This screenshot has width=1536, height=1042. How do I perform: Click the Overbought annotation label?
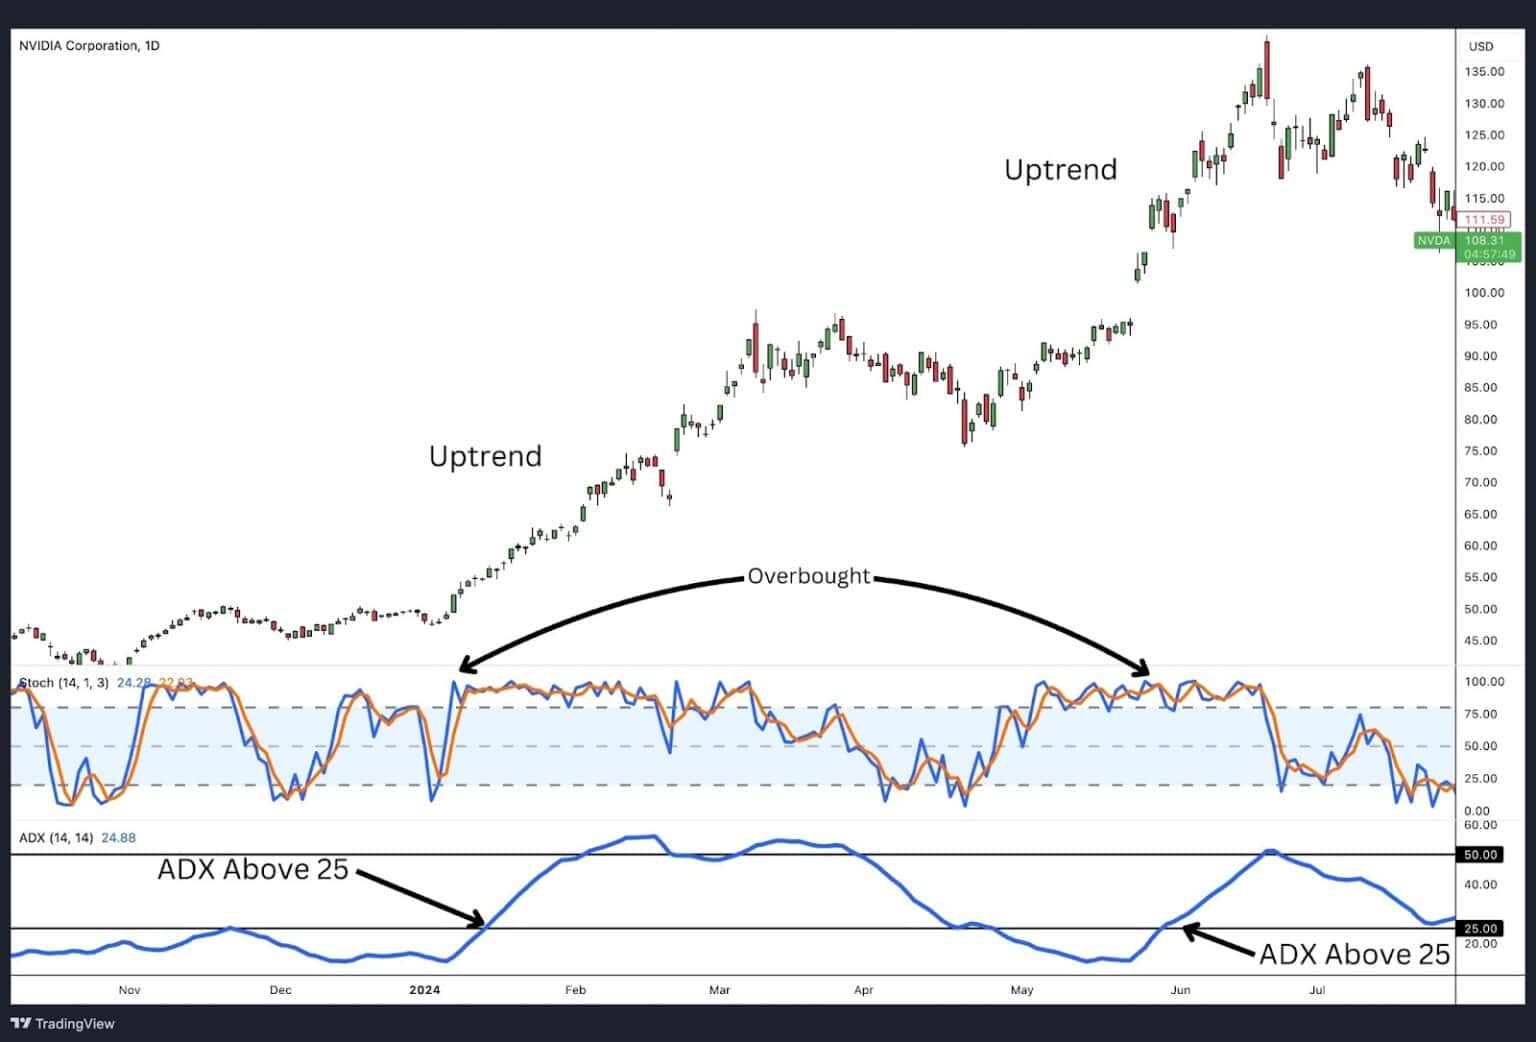810,576
